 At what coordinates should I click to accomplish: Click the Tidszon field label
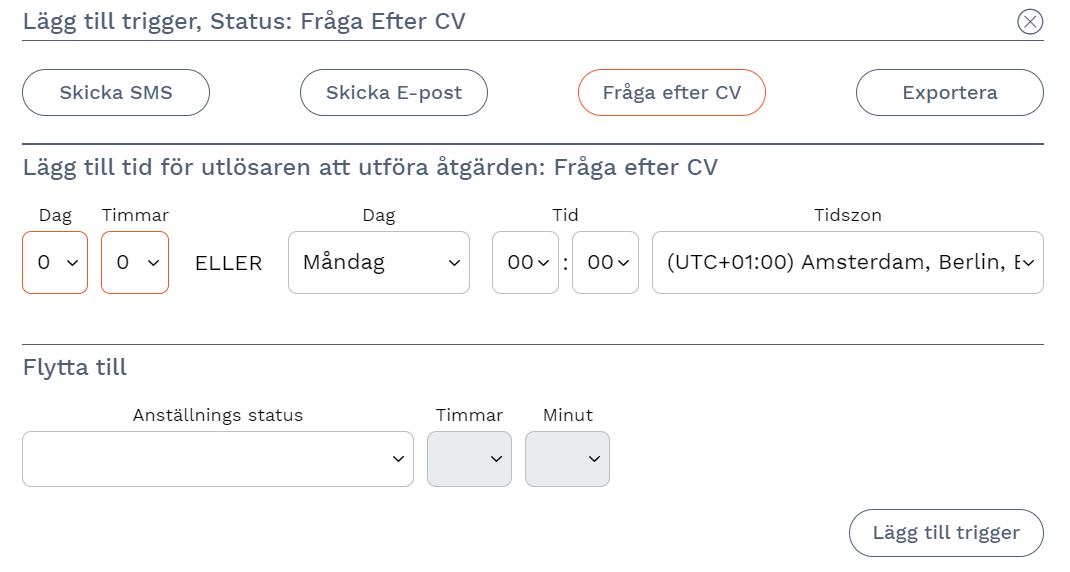pos(848,215)
